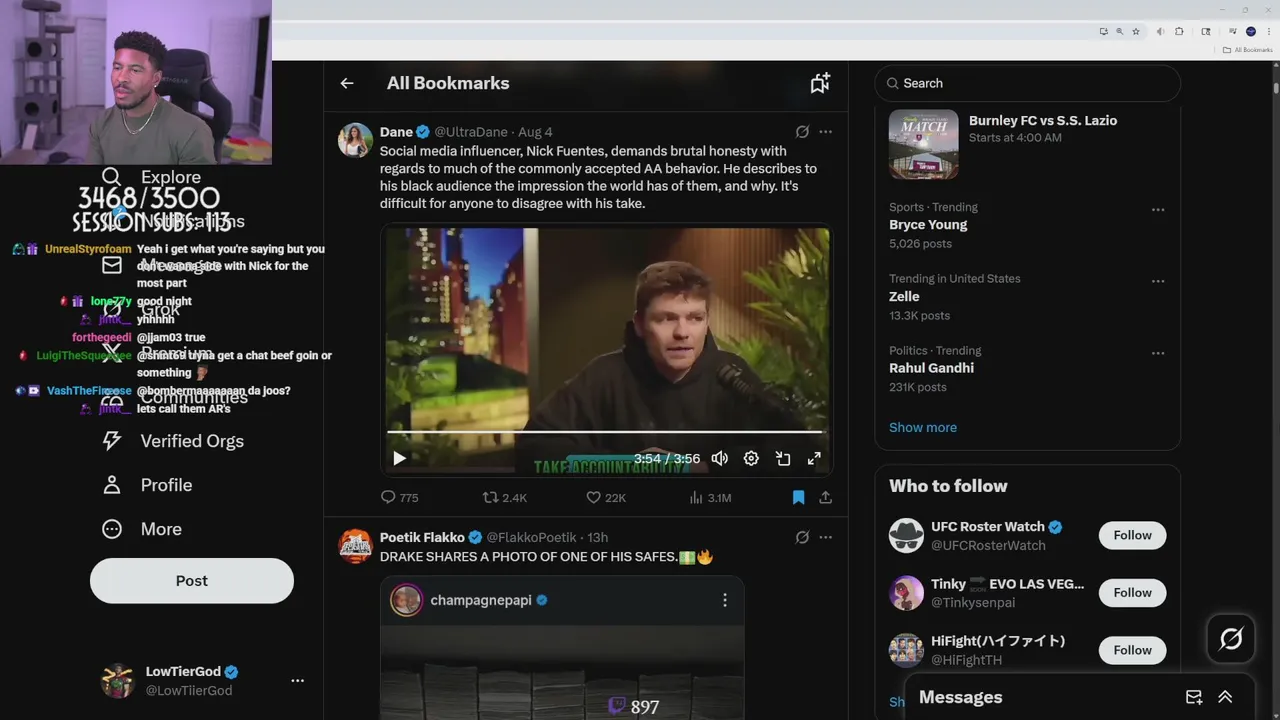
Task: Play the Nick Fuentes video
Action: [399, 458]
